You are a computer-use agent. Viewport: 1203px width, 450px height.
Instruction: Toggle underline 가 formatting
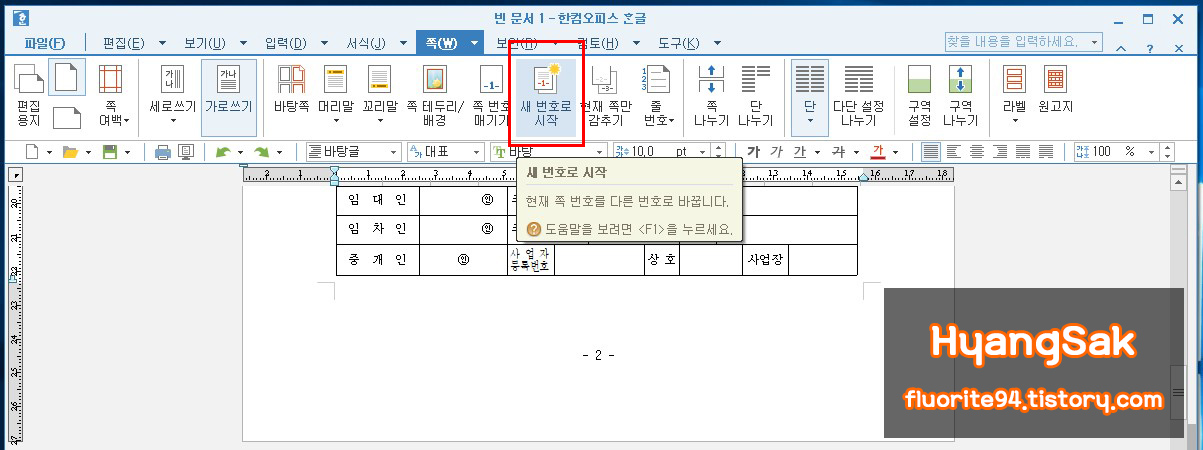799,152
